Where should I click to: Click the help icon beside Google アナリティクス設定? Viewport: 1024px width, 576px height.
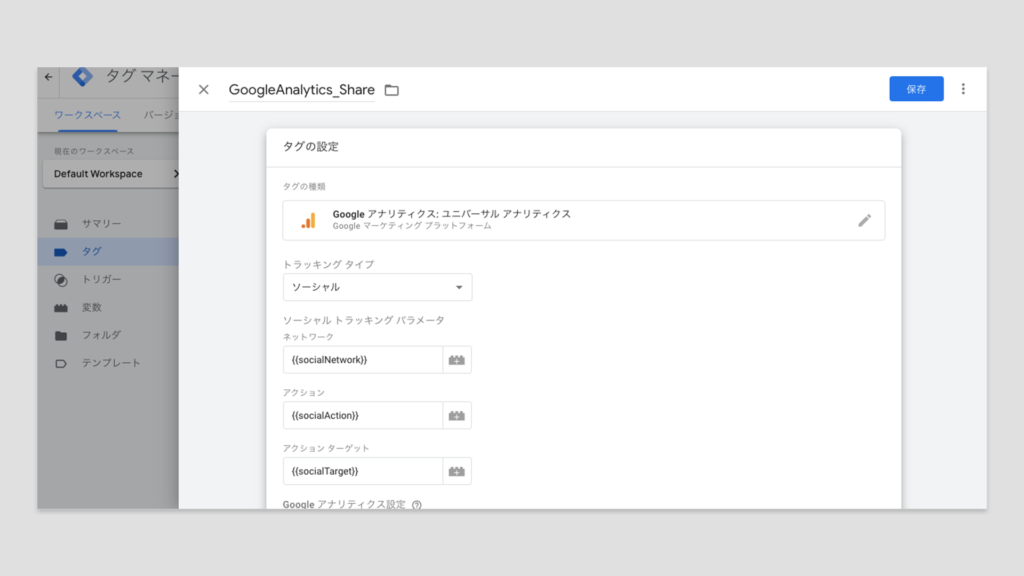(x=417, y=505)
